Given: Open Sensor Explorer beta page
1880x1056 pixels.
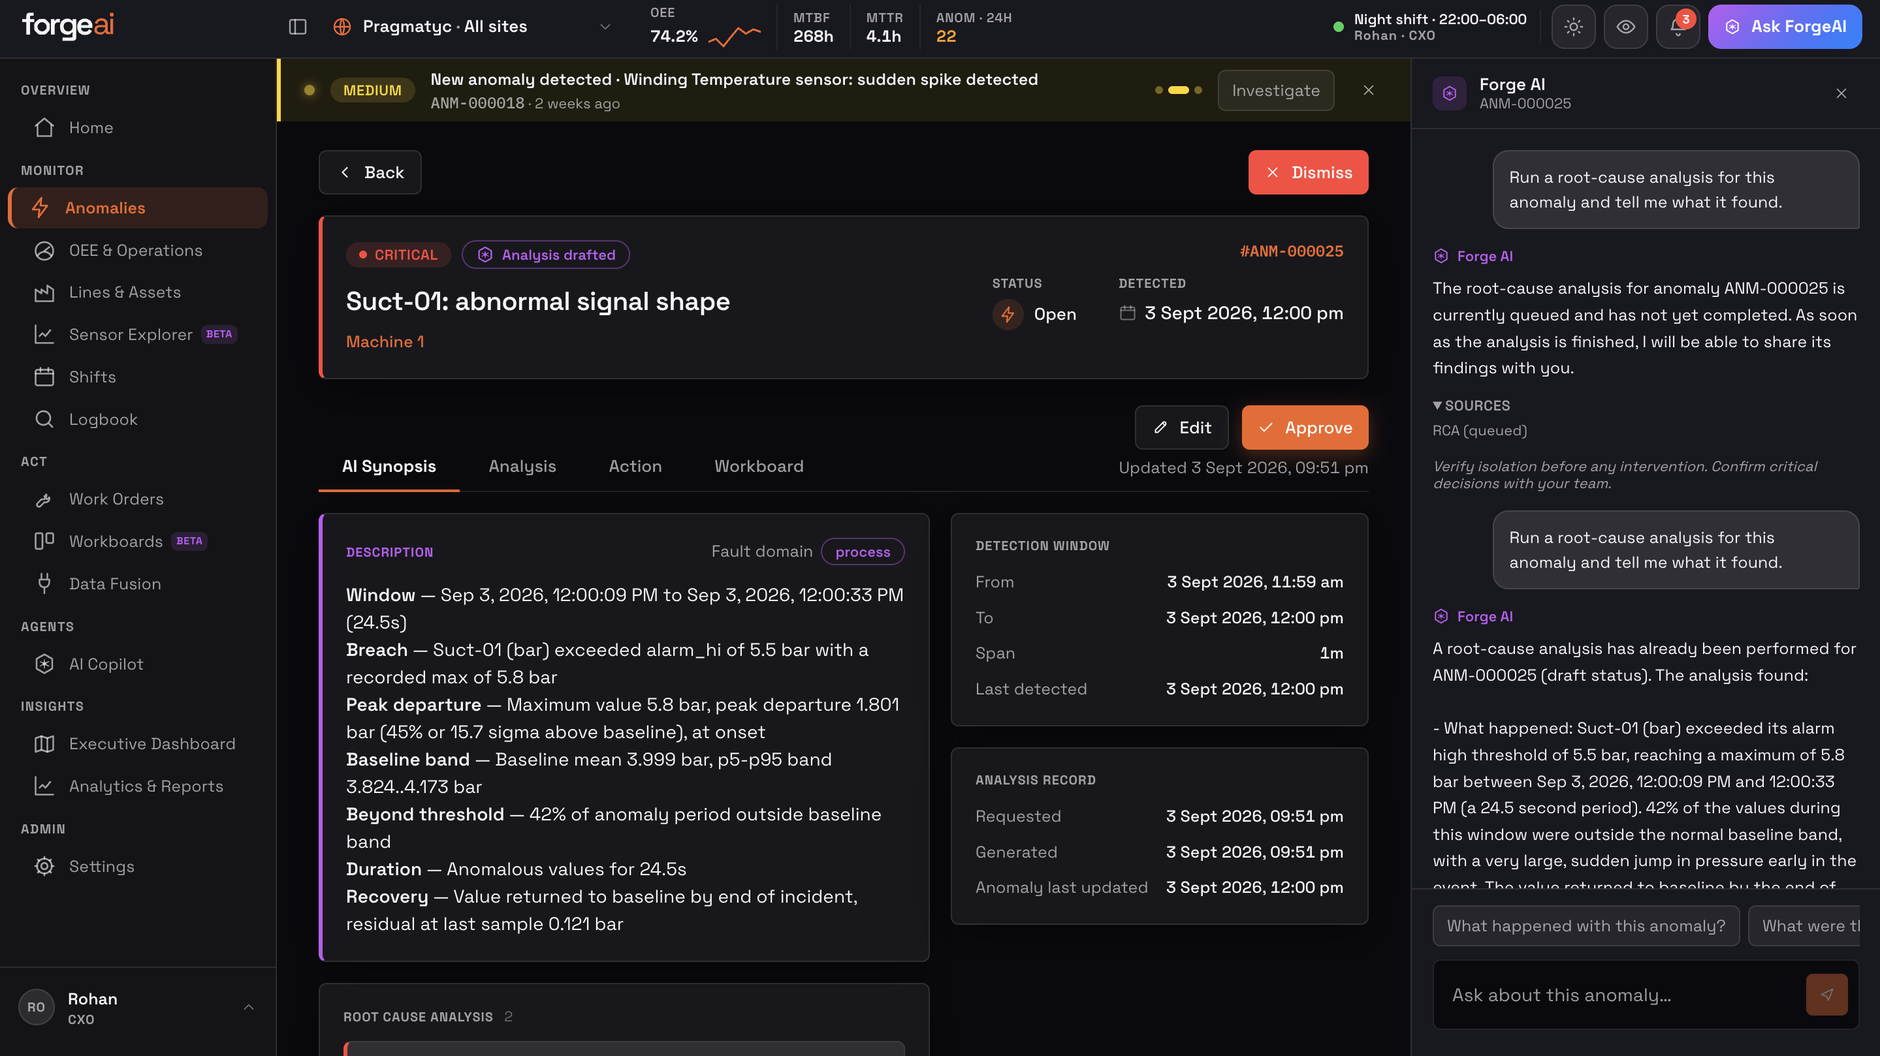Looking at the screenshot, I should pos(138,335).
